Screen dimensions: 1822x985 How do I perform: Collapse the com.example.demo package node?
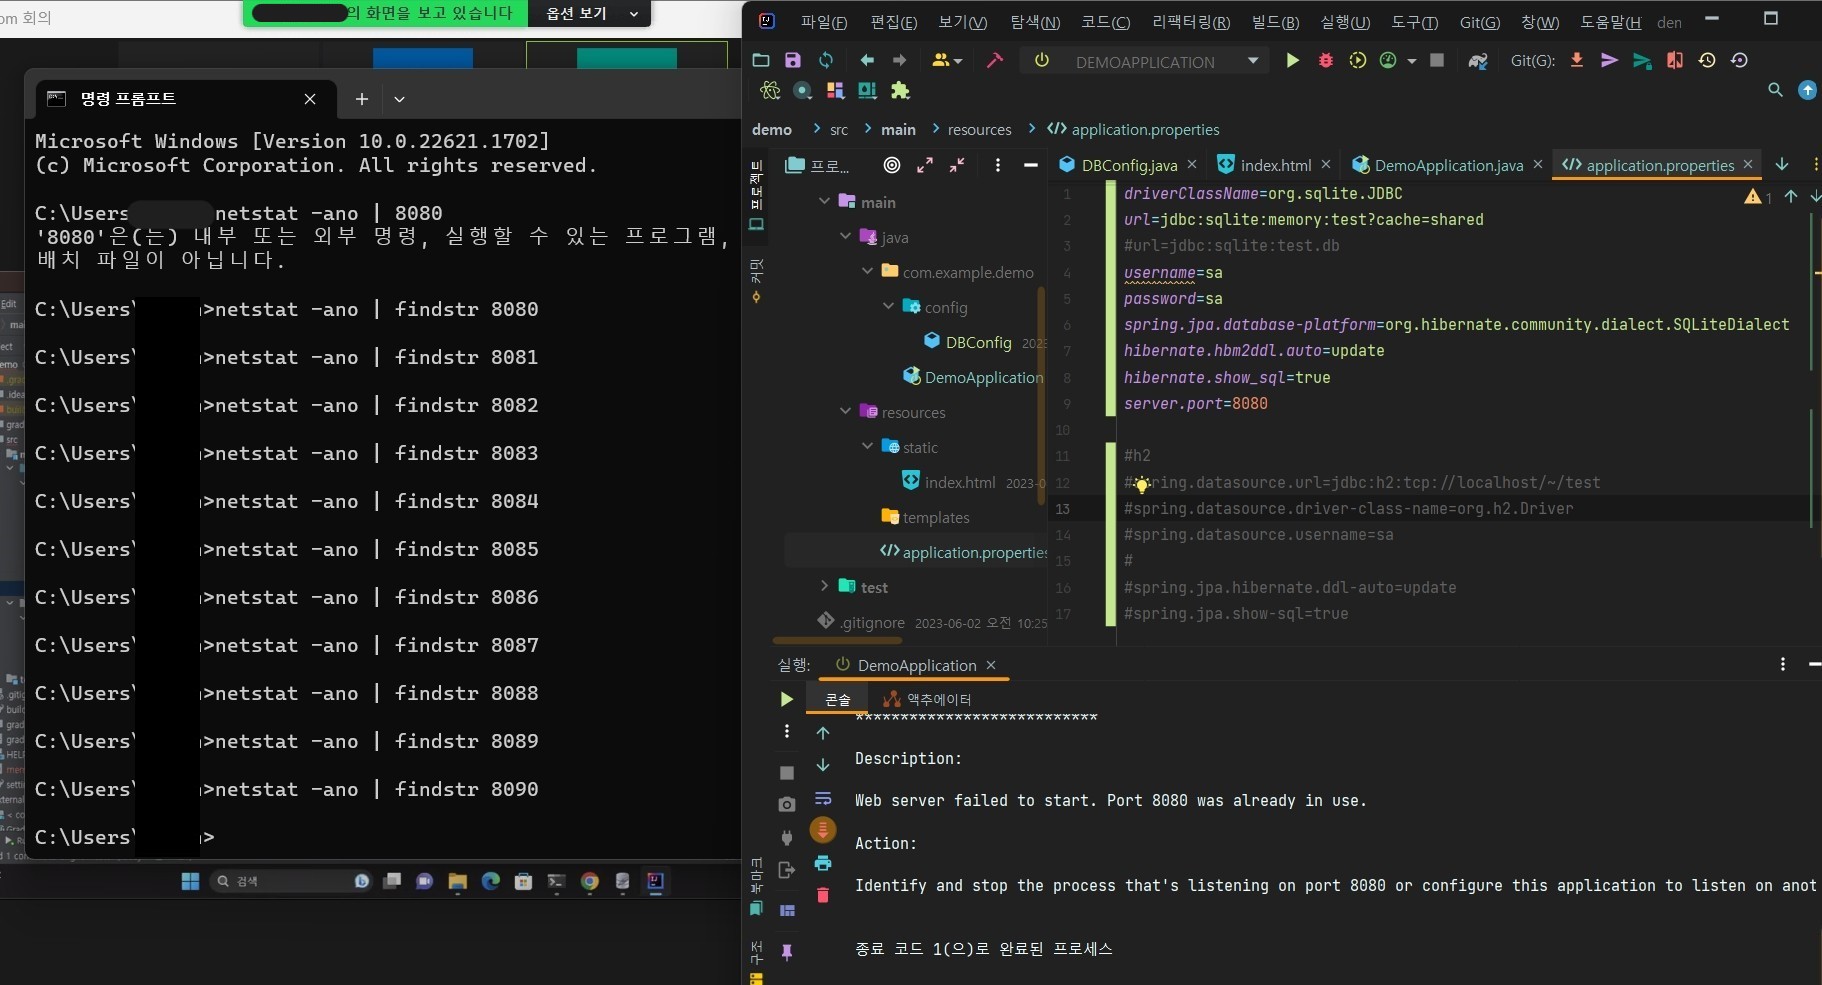pos(867,271)
